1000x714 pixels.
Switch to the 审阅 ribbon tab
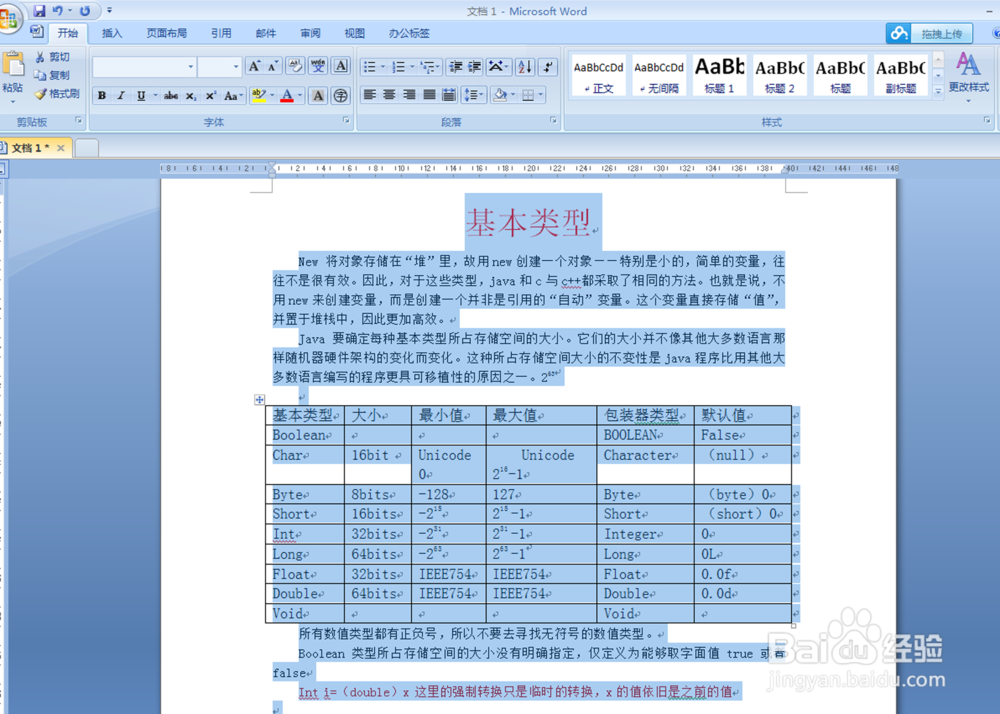click(310, 32)
